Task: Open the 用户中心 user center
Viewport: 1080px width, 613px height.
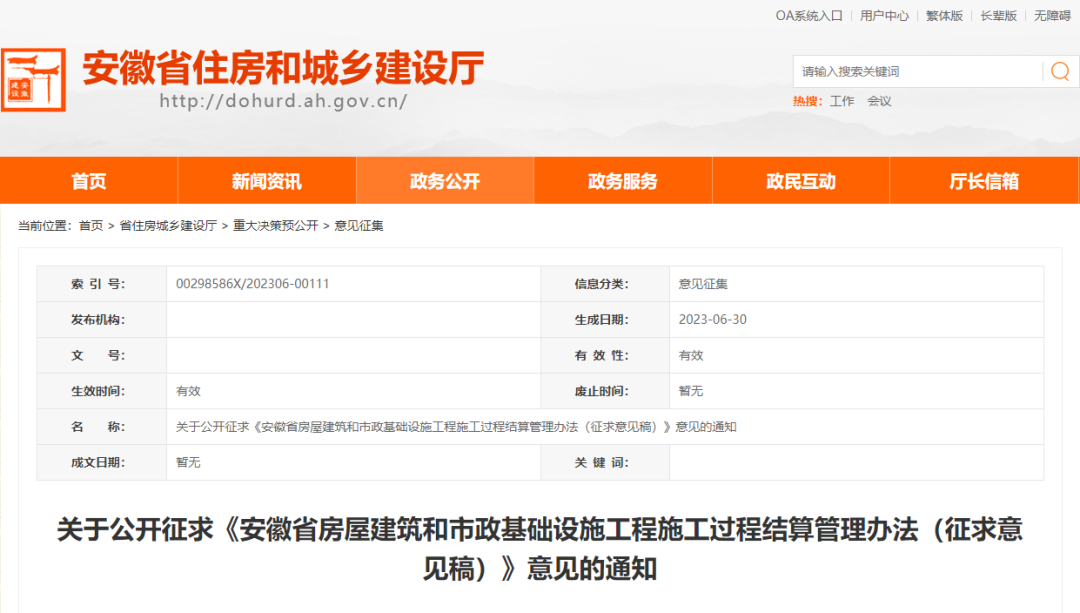Action: (884, 15)
